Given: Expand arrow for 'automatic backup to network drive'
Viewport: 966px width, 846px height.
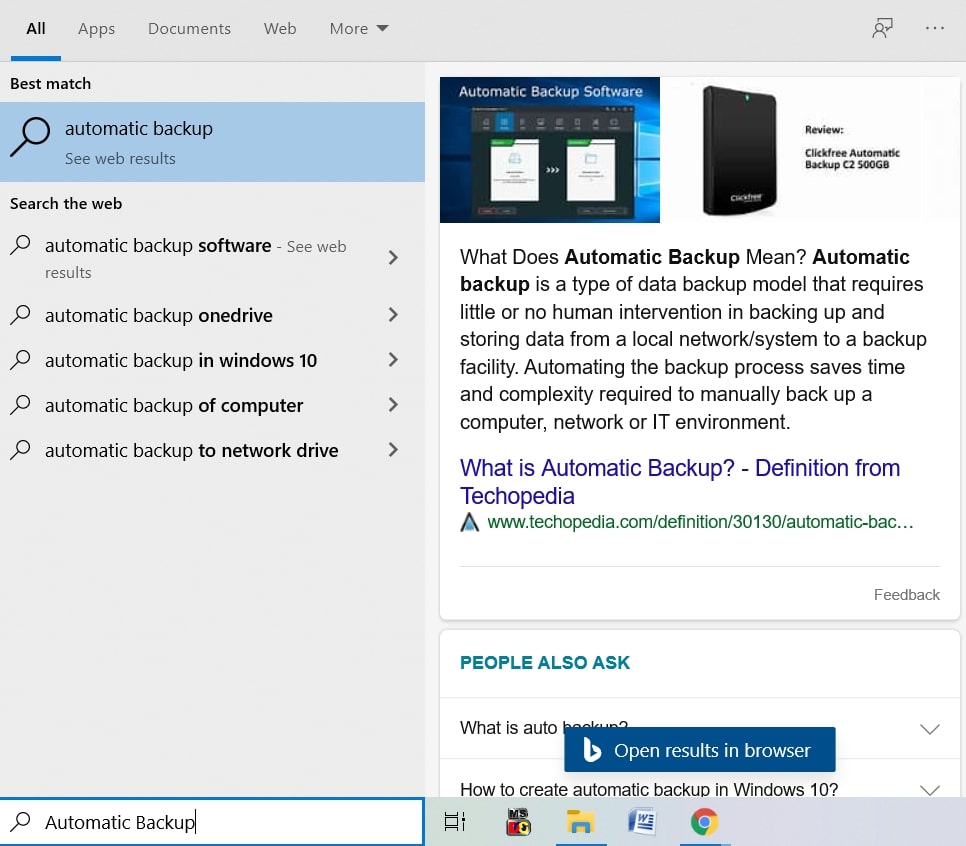Looking at the screenshot, I should pos(393,450).
